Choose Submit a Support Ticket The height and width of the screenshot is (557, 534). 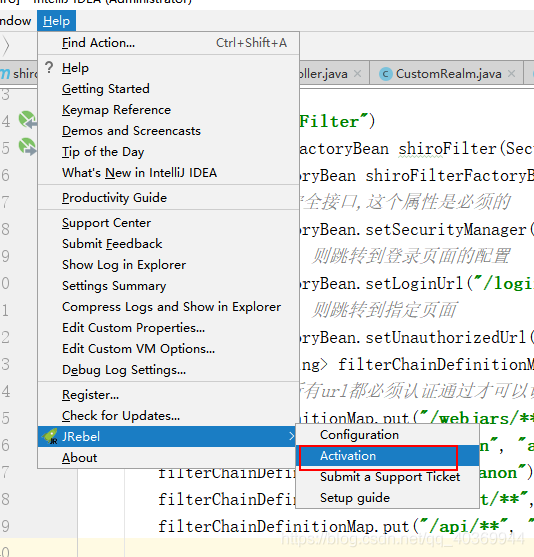click(387, 477)
